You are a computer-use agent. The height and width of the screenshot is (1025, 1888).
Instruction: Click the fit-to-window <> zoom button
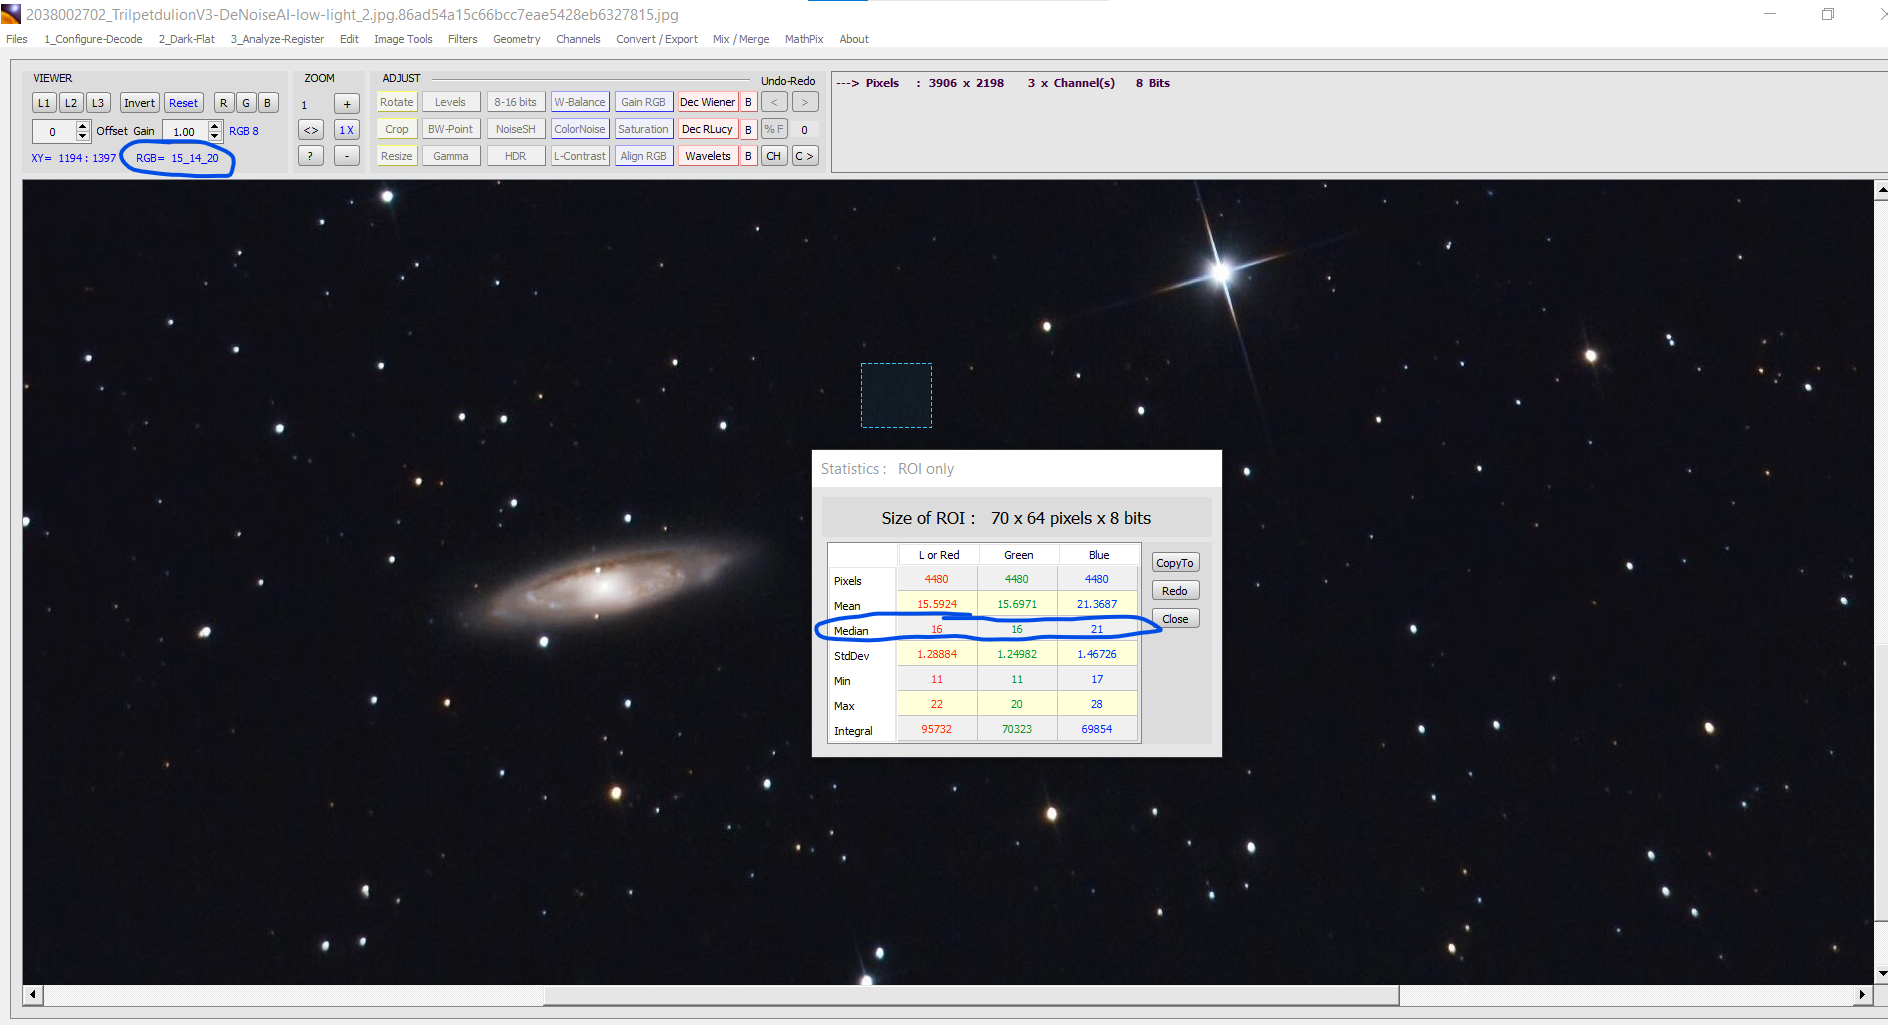(x=311, y=130)
